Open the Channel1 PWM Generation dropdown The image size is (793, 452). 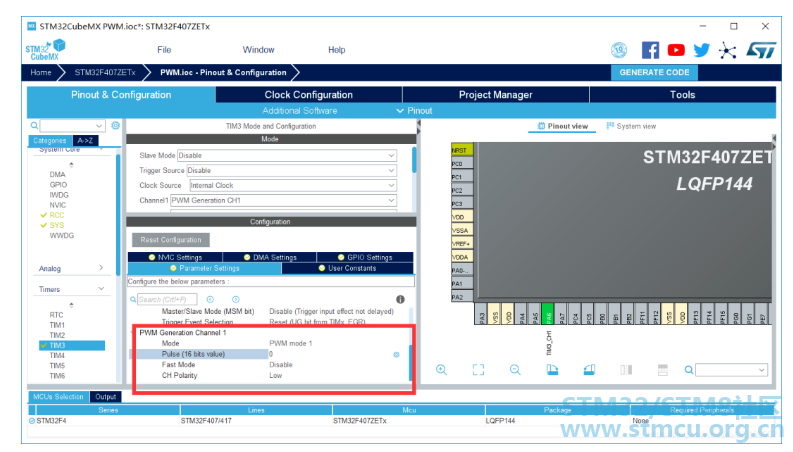click(x=283, y=200)
